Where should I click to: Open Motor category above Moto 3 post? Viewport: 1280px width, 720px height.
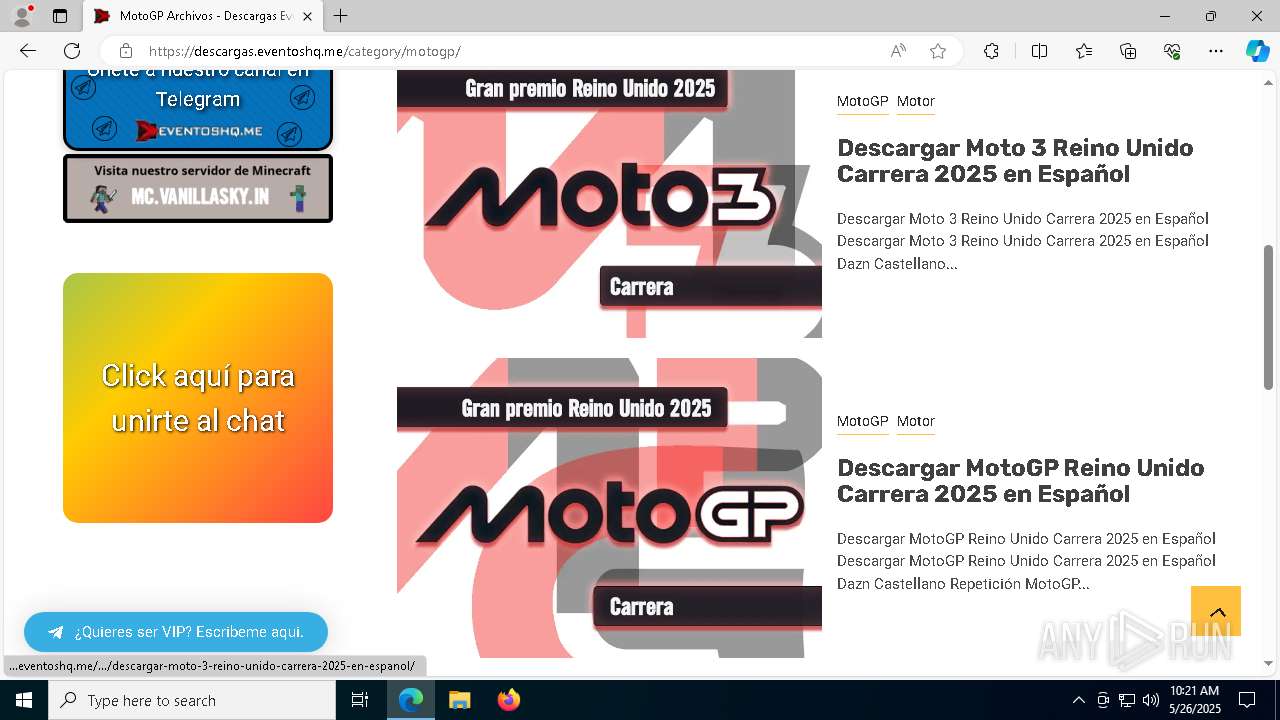click(x=916, y=101)
